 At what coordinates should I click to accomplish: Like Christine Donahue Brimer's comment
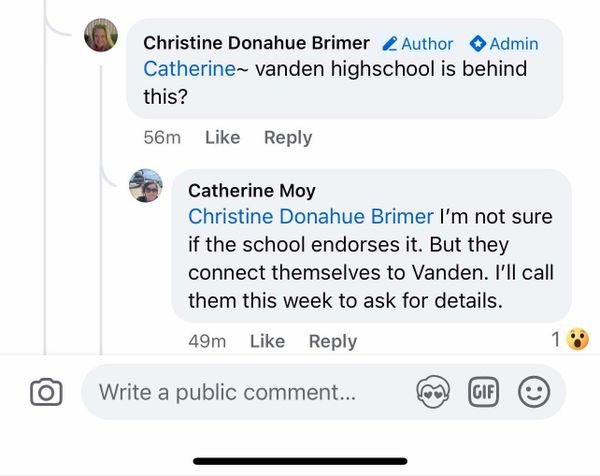tap(222, 137)
